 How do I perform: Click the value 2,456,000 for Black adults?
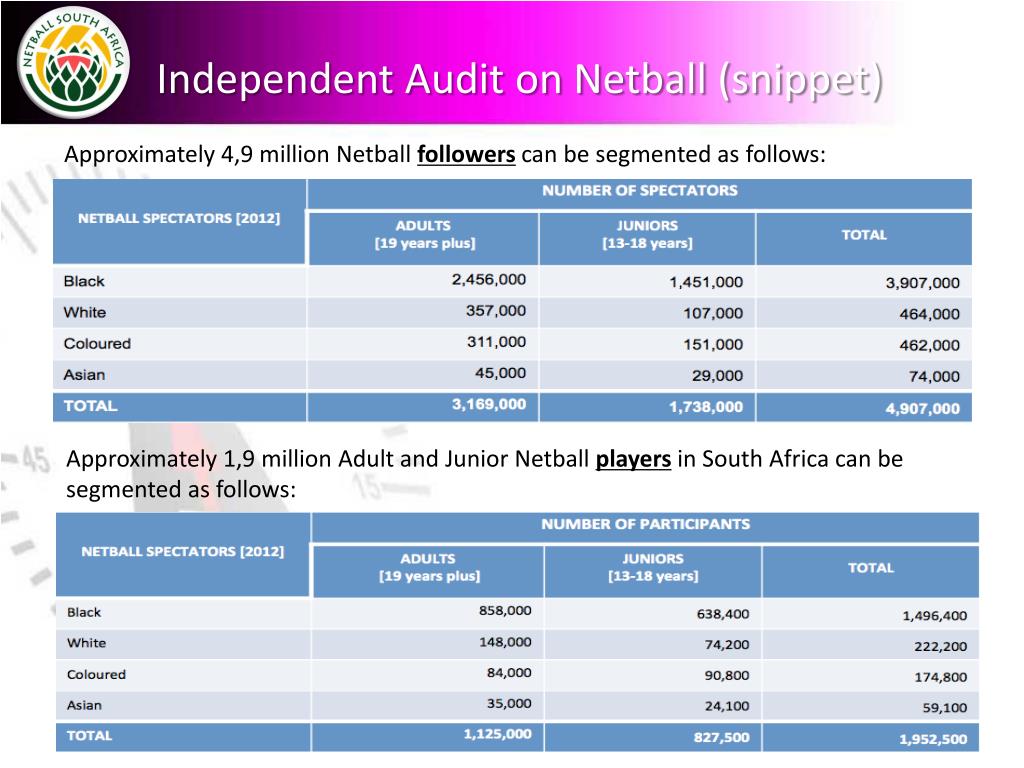pyautogui.click(x=488, y=280)
